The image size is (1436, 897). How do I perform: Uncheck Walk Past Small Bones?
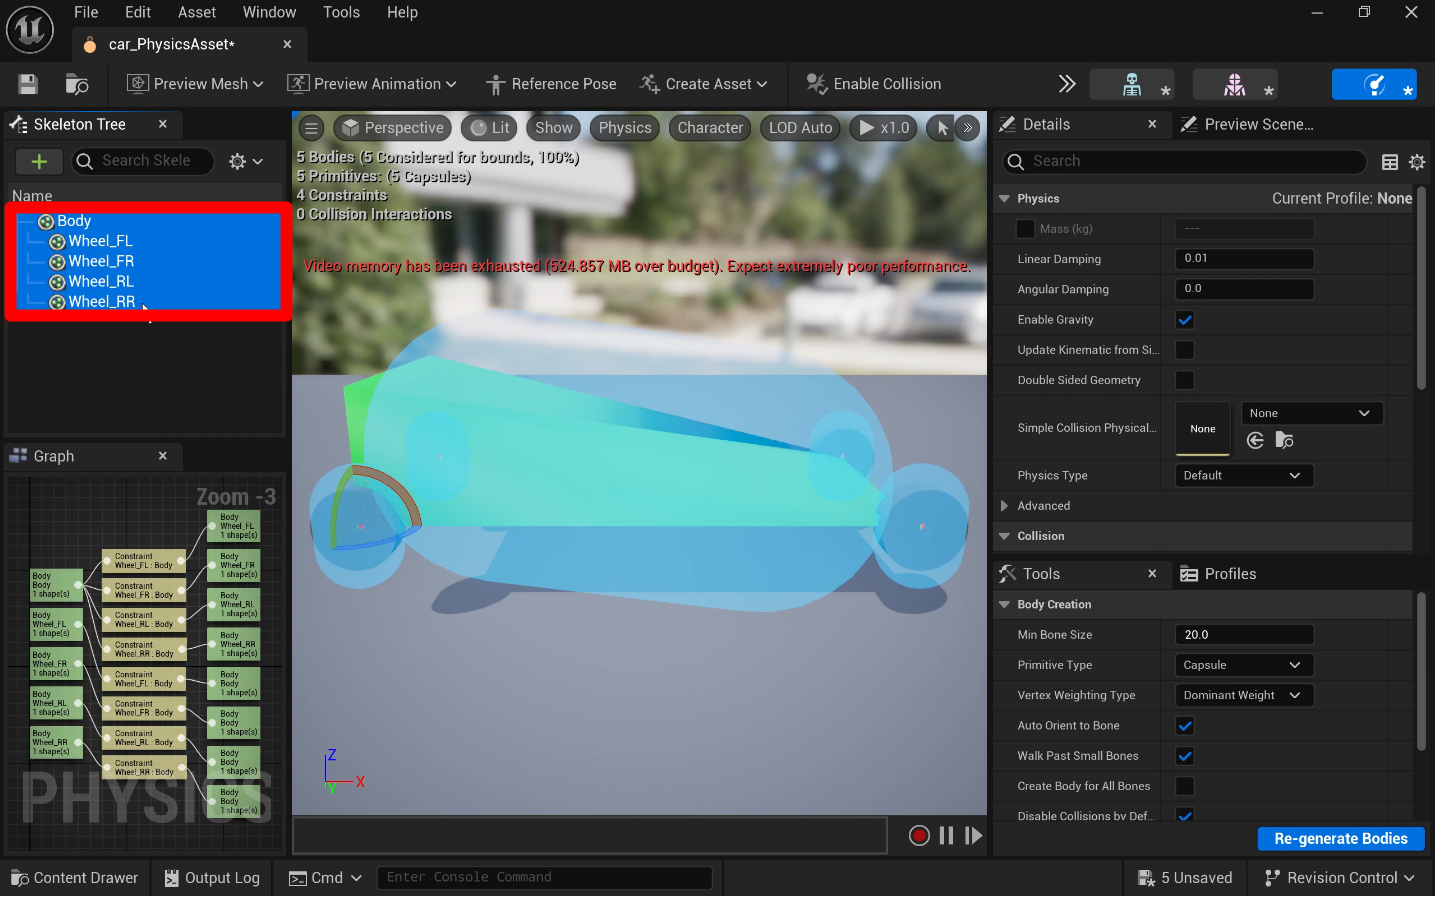tap(1185, 756)
